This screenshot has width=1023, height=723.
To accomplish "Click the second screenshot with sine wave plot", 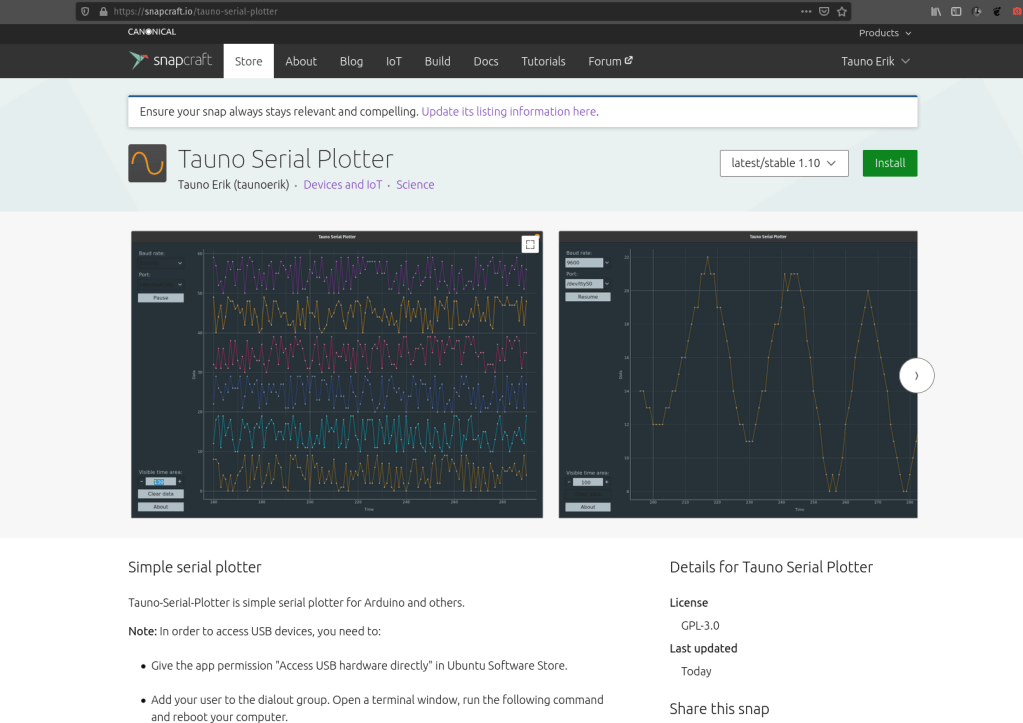I will (737, 374).
